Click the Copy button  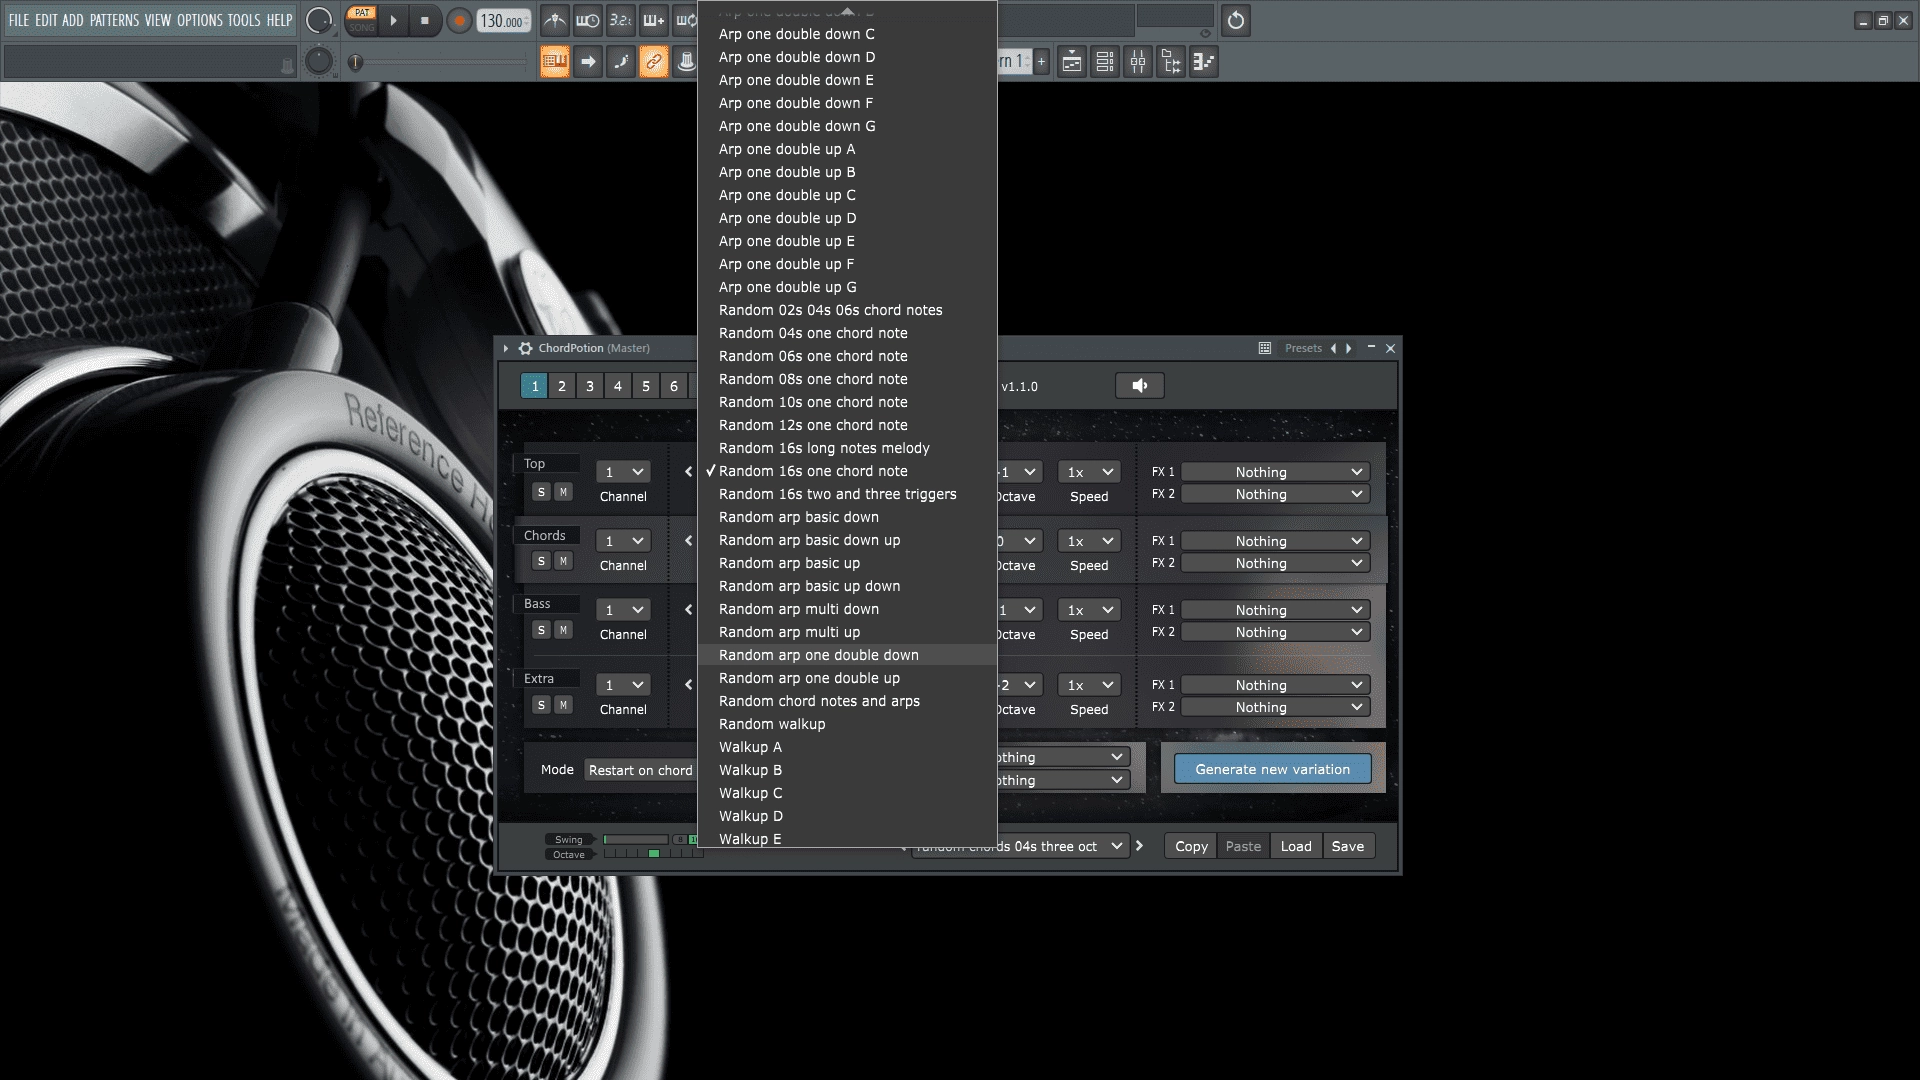click(1191, 846)
